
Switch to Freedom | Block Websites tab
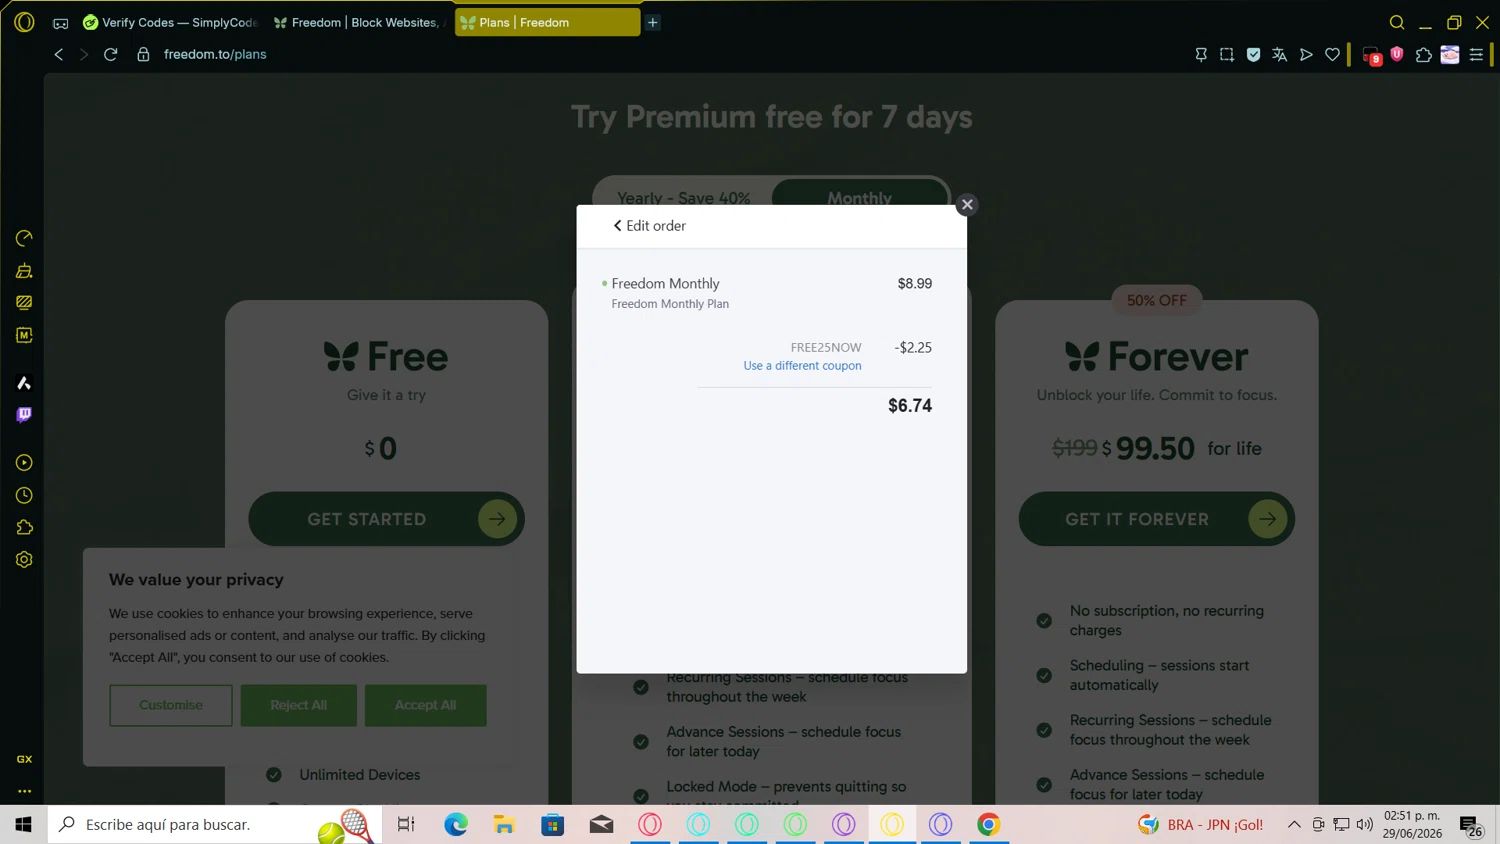360,22
